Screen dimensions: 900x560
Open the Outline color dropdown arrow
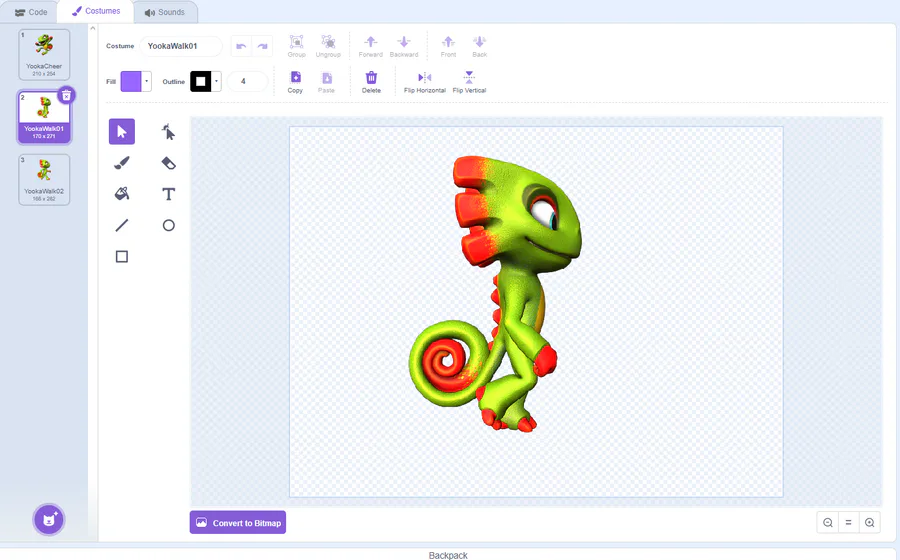click(x=216, y=81)
